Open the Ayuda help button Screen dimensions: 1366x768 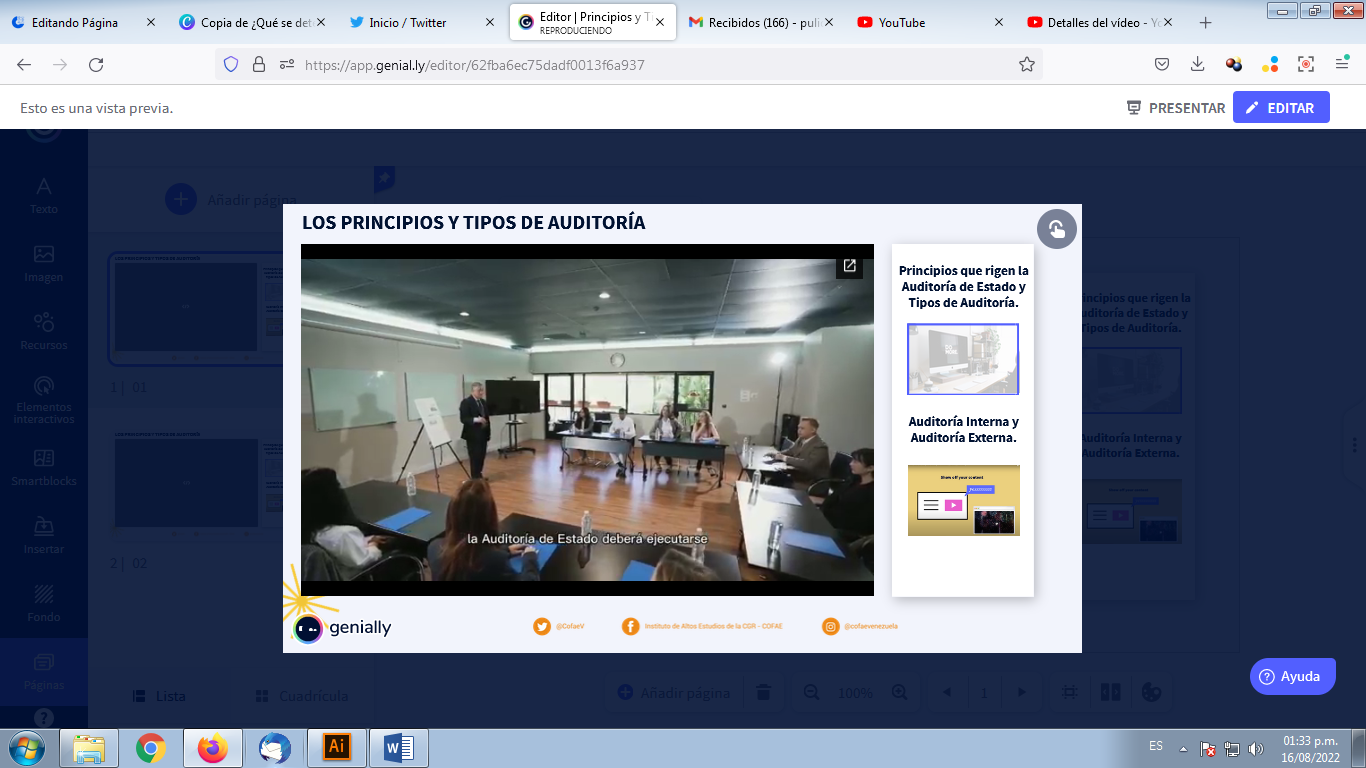(1292, 676)
